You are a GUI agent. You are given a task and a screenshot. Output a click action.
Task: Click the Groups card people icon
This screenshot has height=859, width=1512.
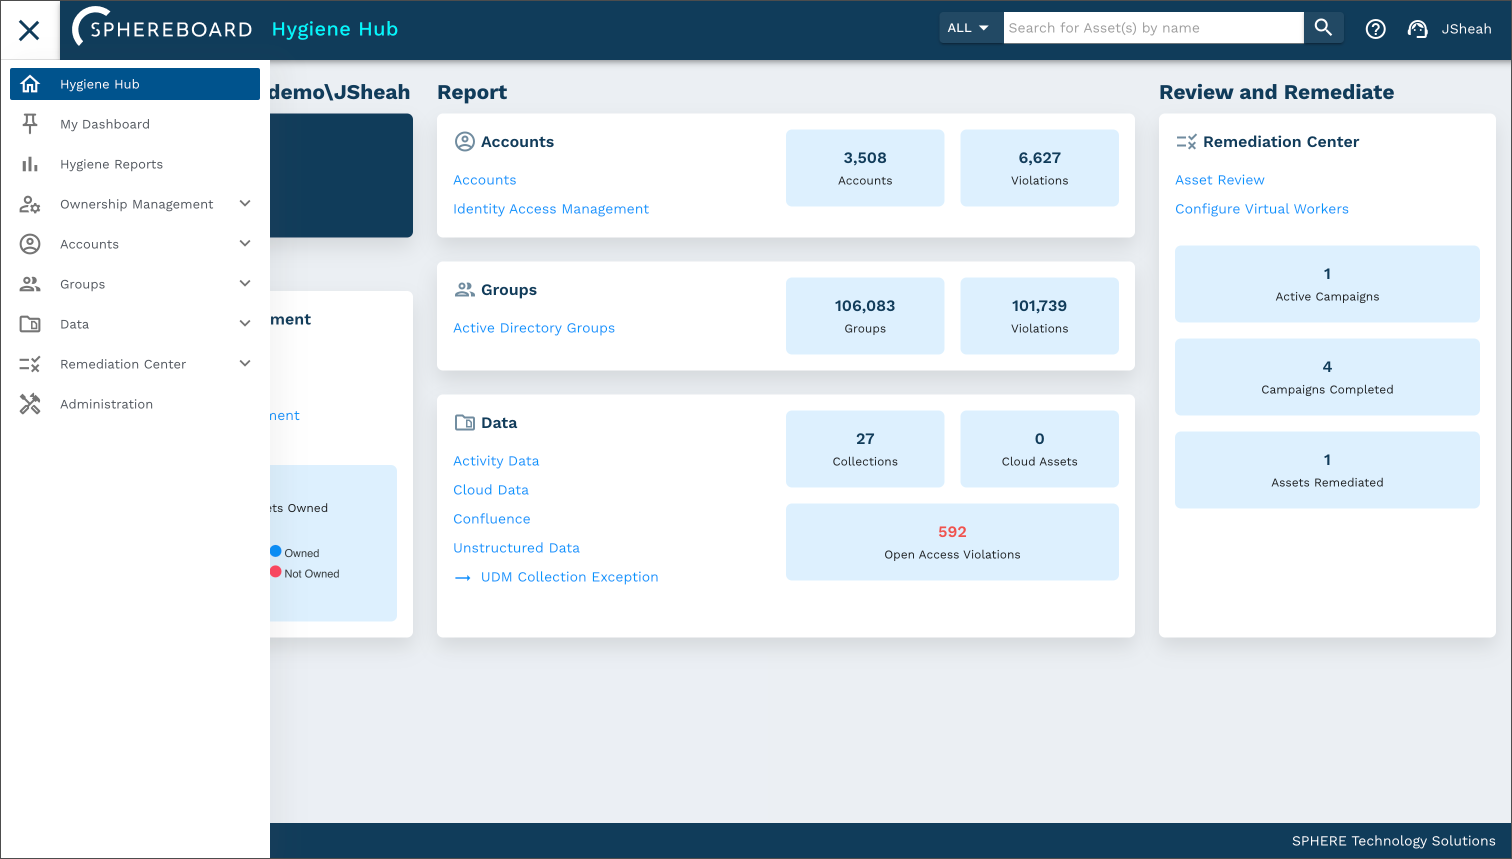pos(465,290)
